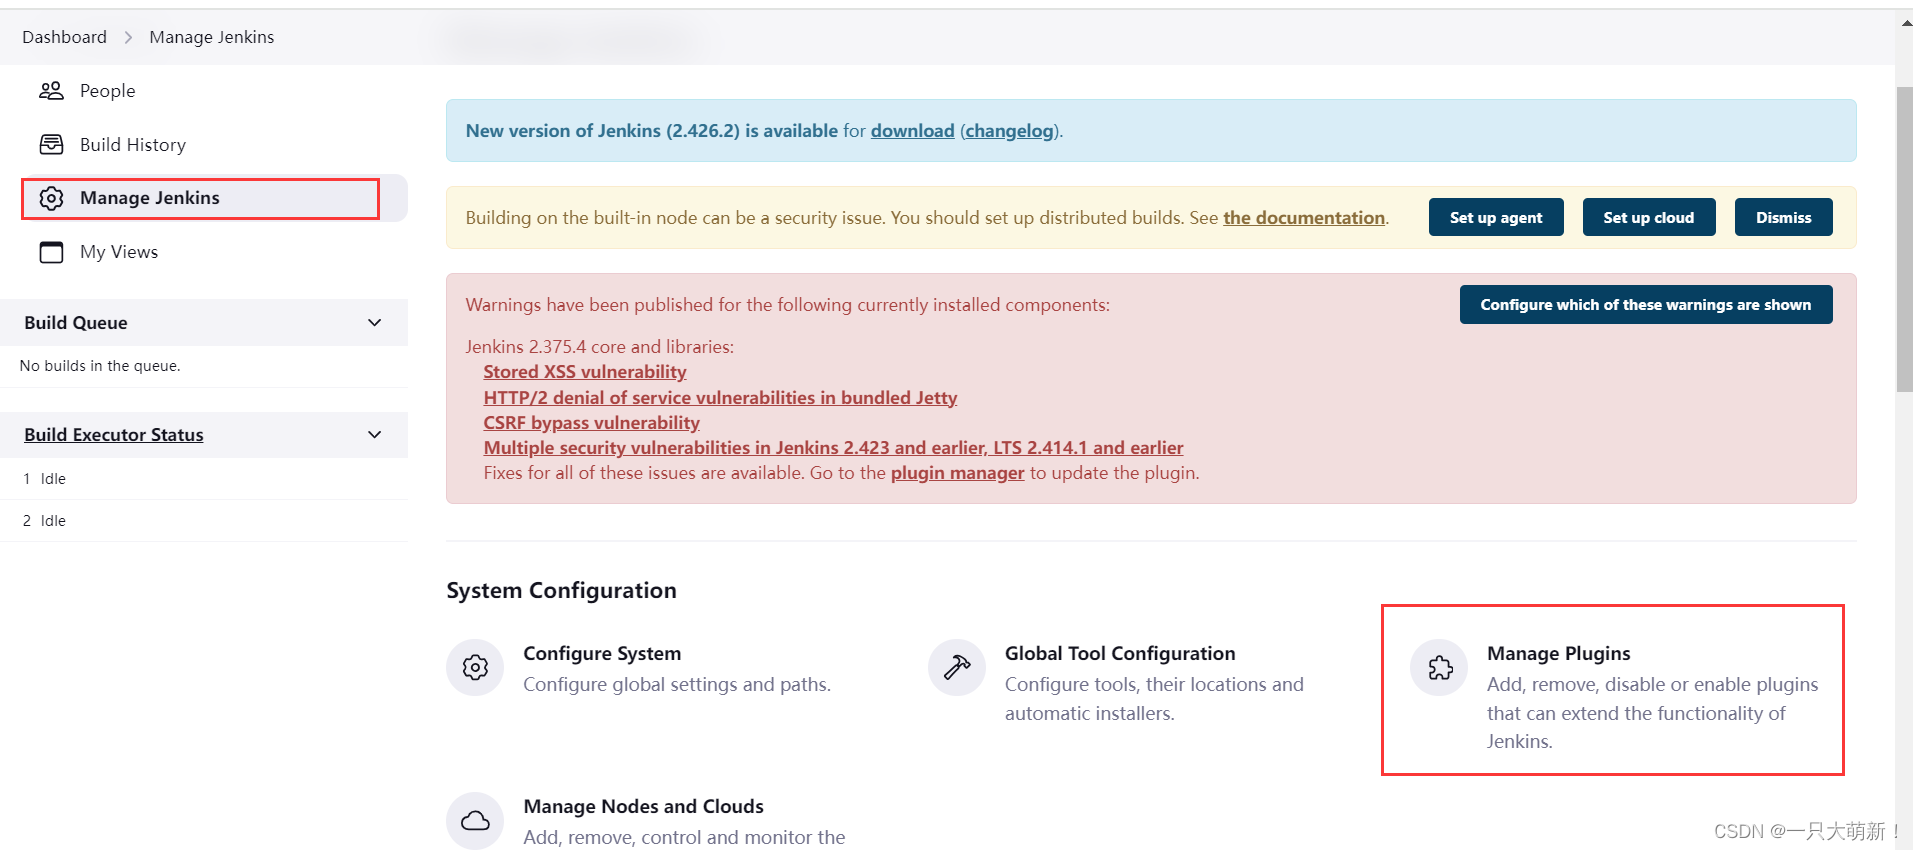Open HTTP/2 denial of service vulnerabilities link
The image size is (1913, 850).
[720, 398]
